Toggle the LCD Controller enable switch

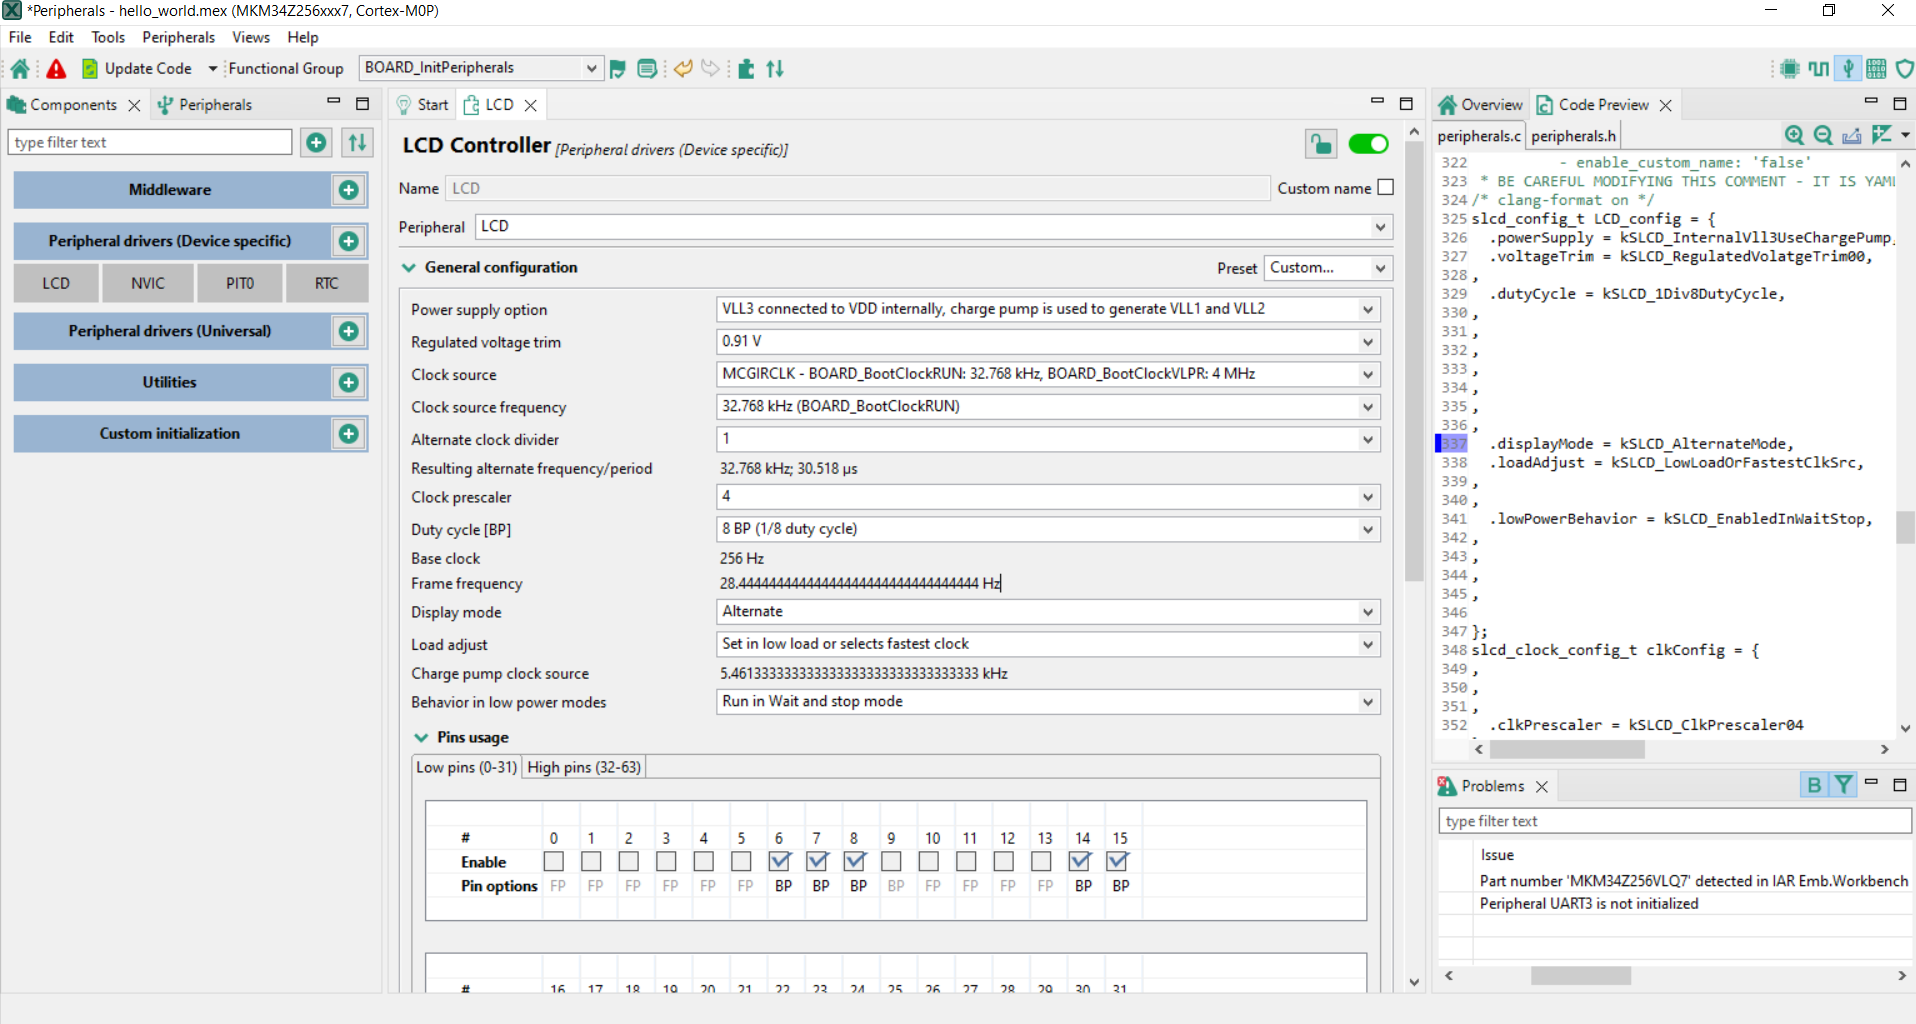(x=1368, y=144)
